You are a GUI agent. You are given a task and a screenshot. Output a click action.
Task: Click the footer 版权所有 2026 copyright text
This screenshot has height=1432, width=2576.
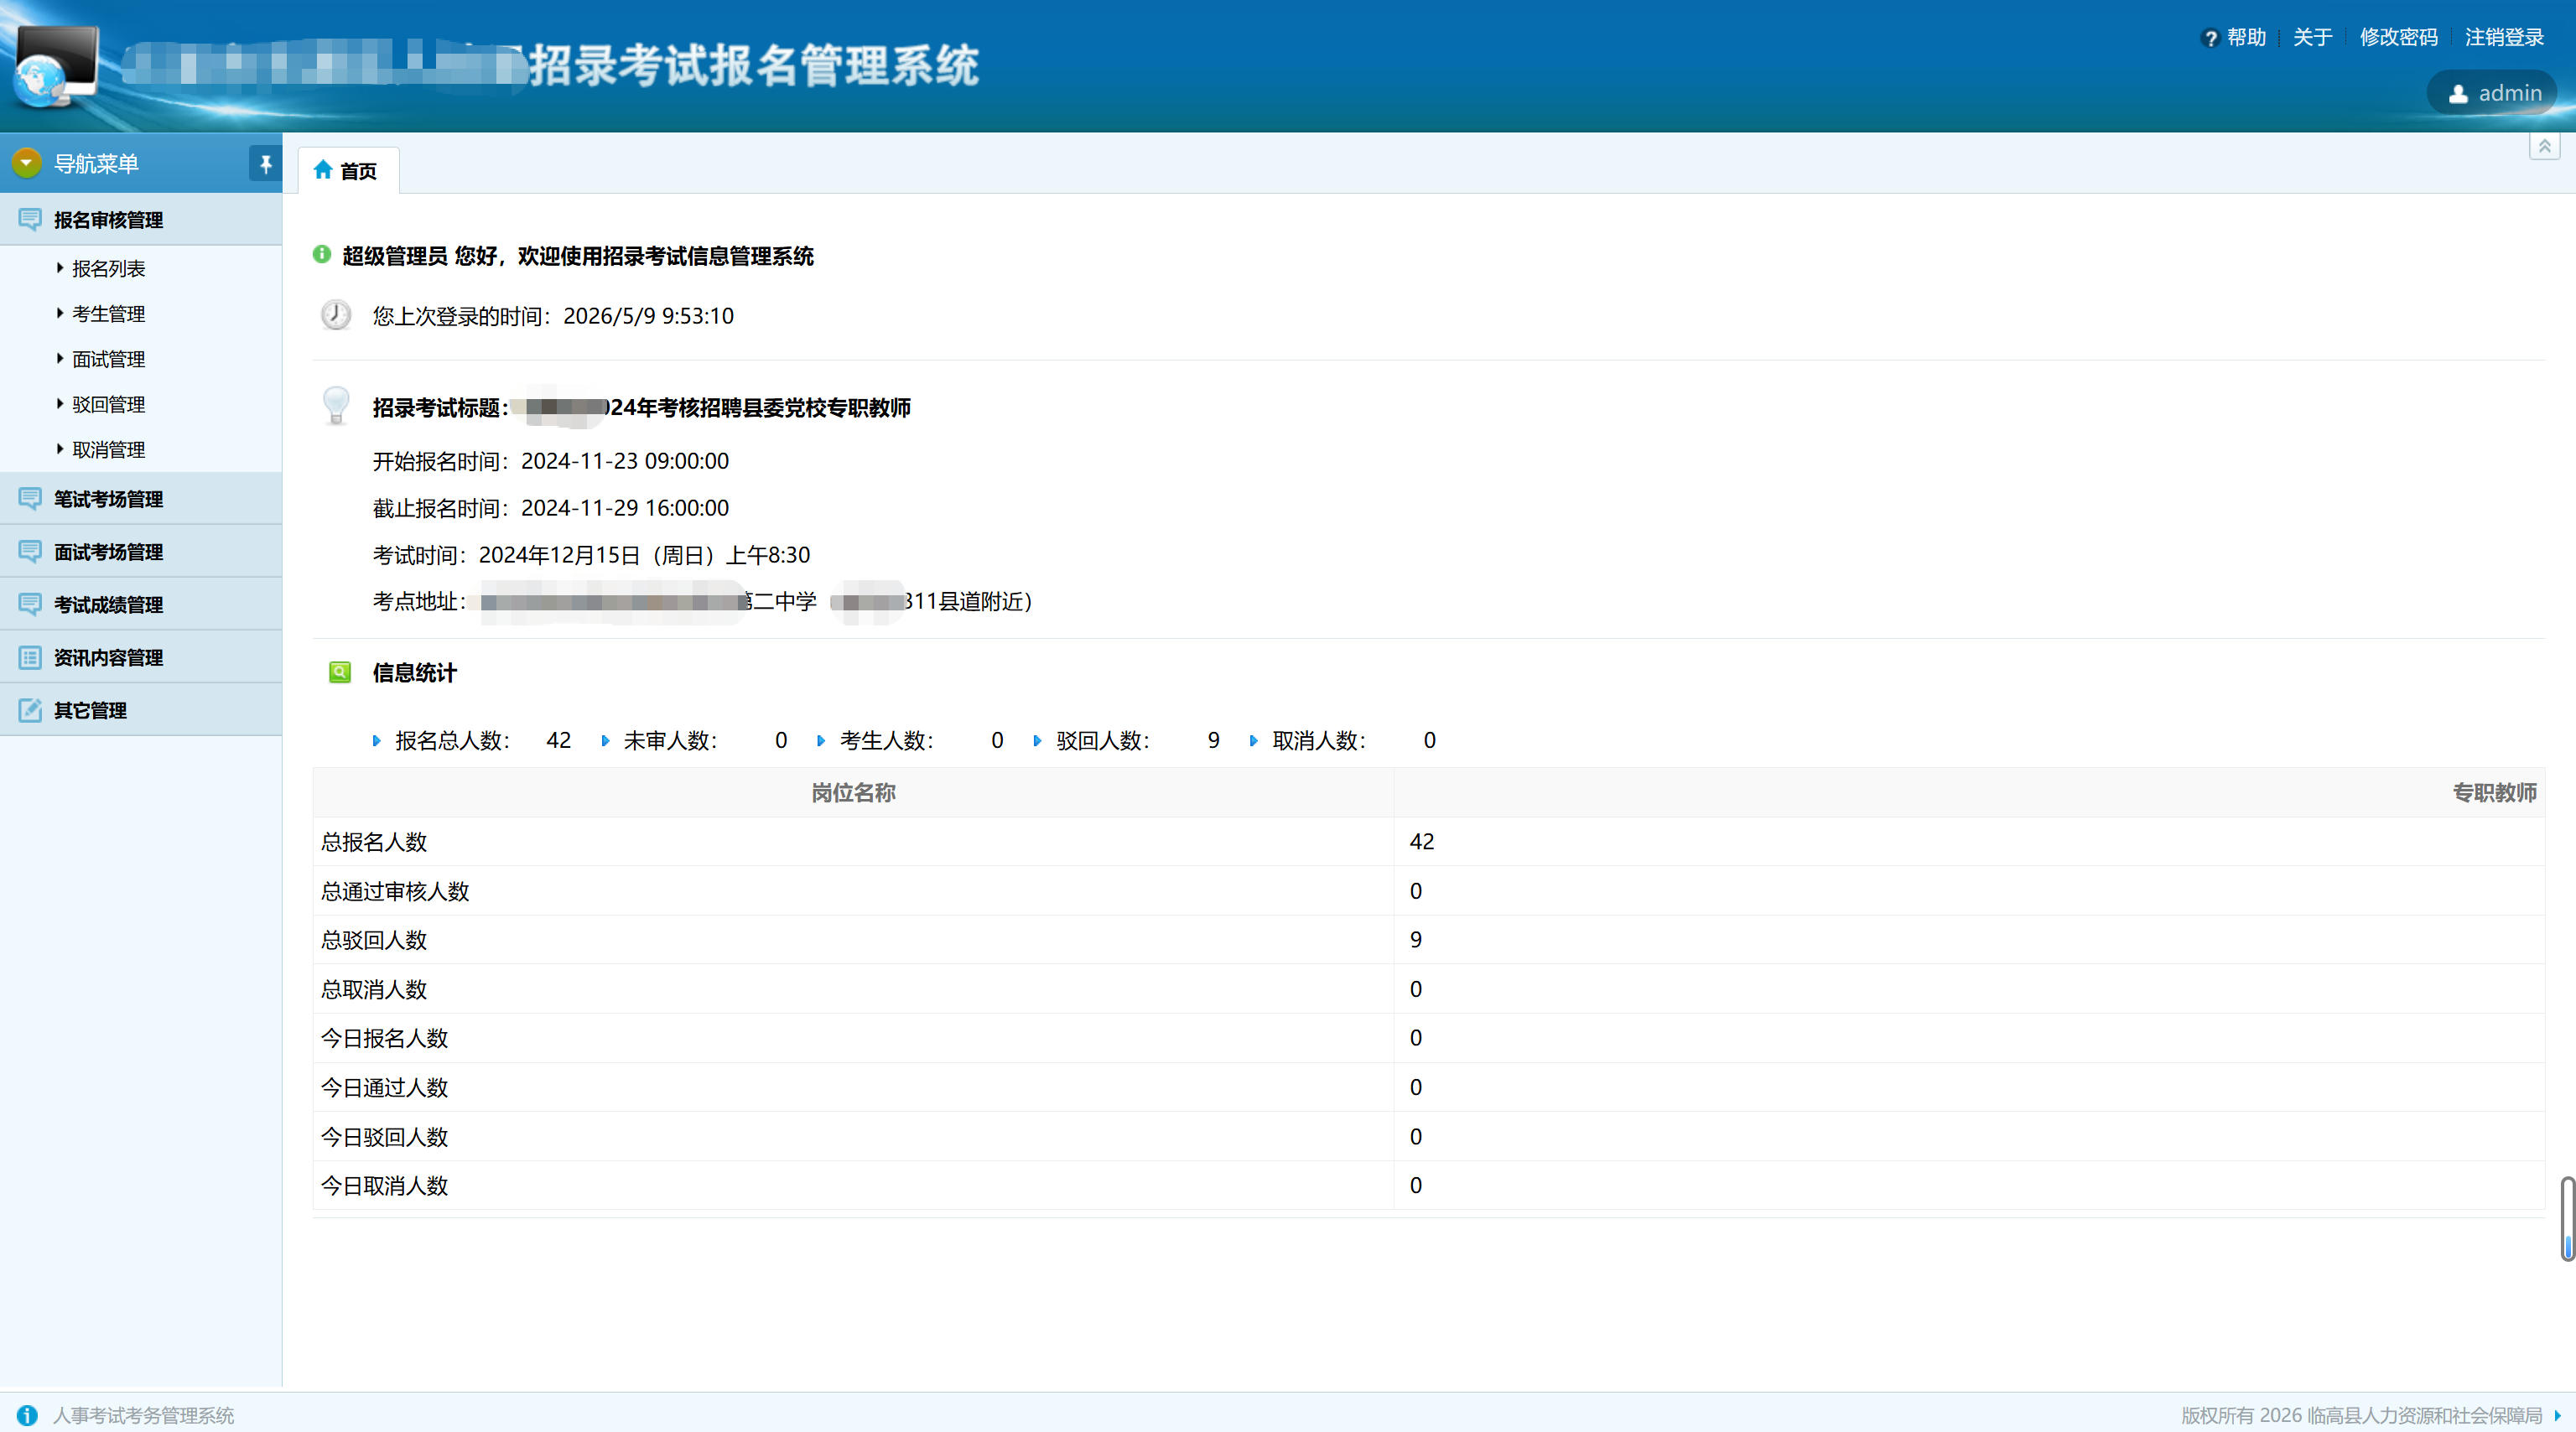[x=2361, y=1415]
